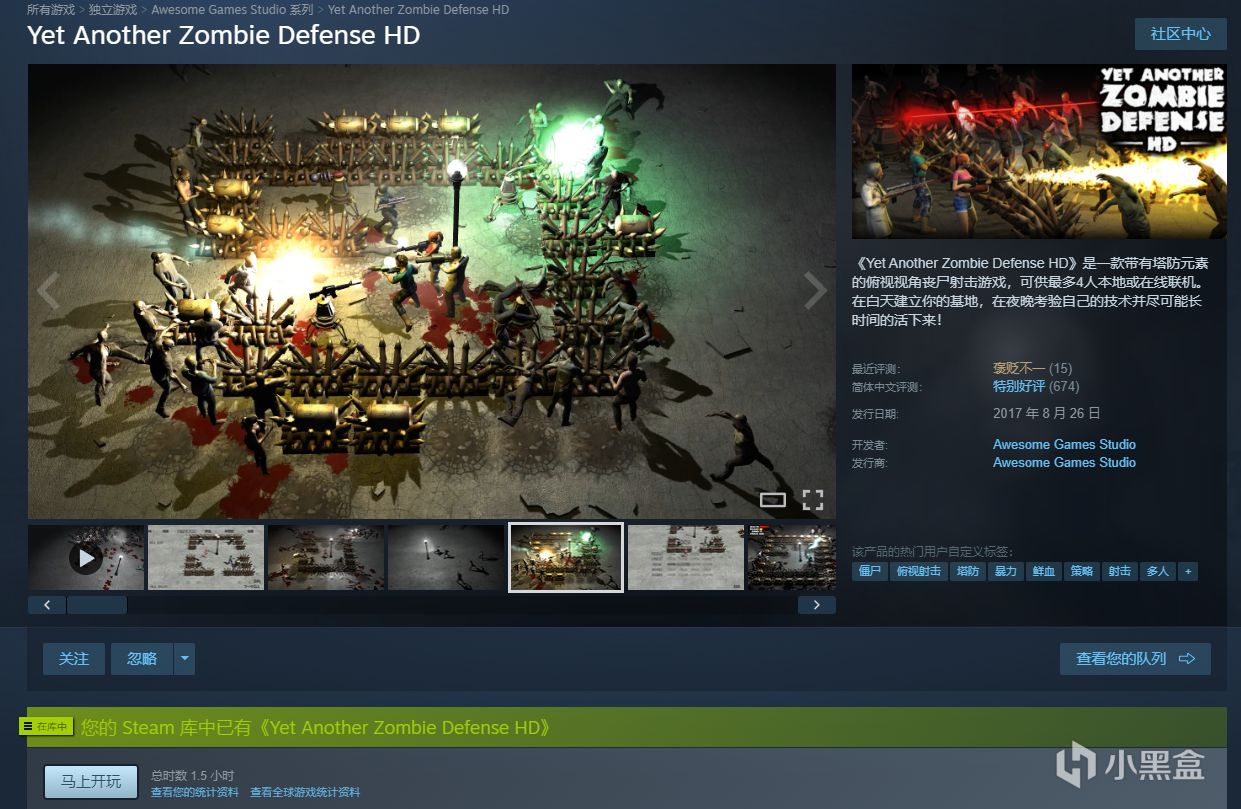Select 塔防 tag

tap(967, 571)
